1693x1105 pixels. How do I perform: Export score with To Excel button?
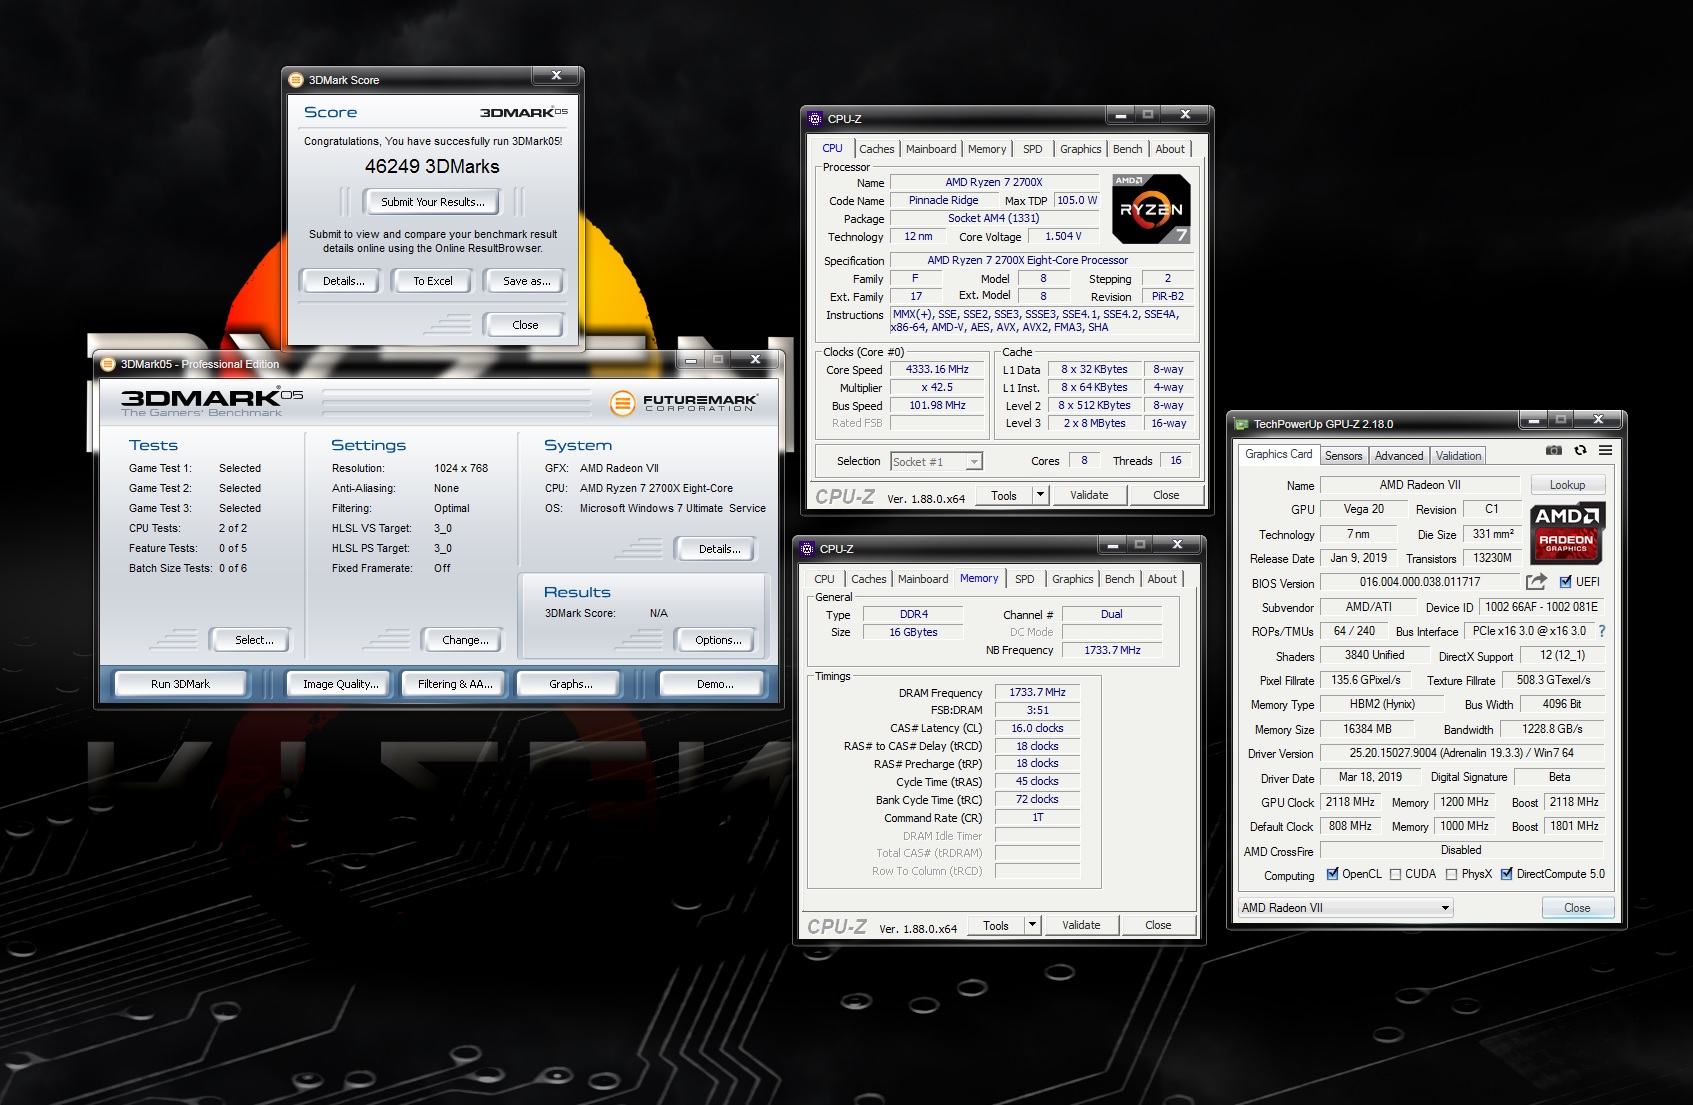(433, 281)
